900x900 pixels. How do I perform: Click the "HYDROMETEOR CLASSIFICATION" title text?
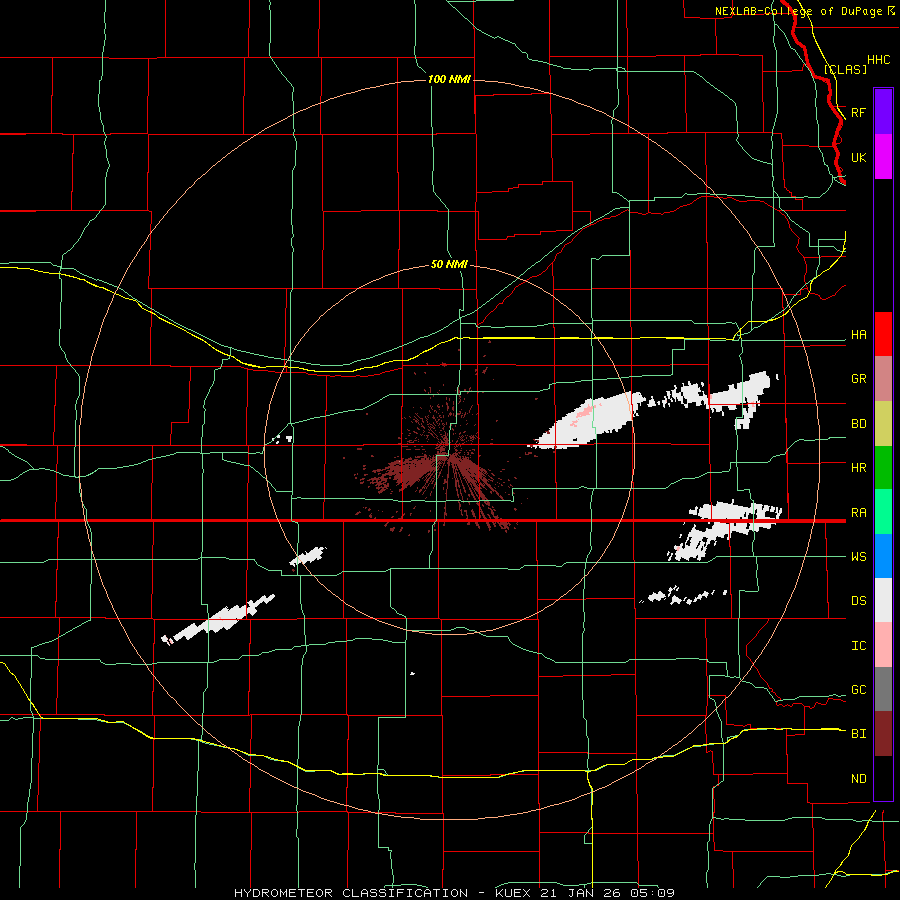point(351,893)
